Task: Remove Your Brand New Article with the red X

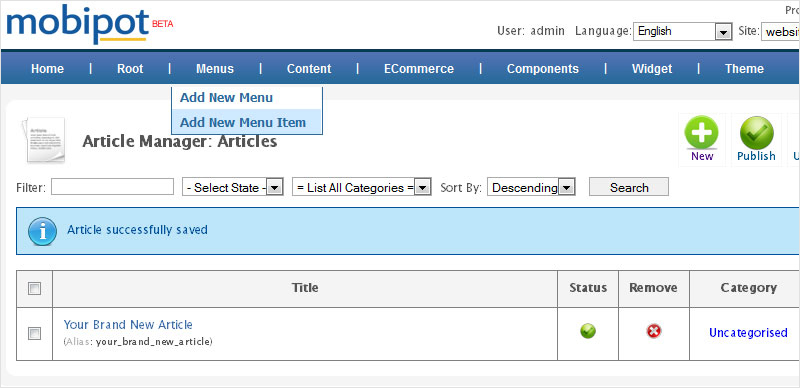Action: click(654, 331)
